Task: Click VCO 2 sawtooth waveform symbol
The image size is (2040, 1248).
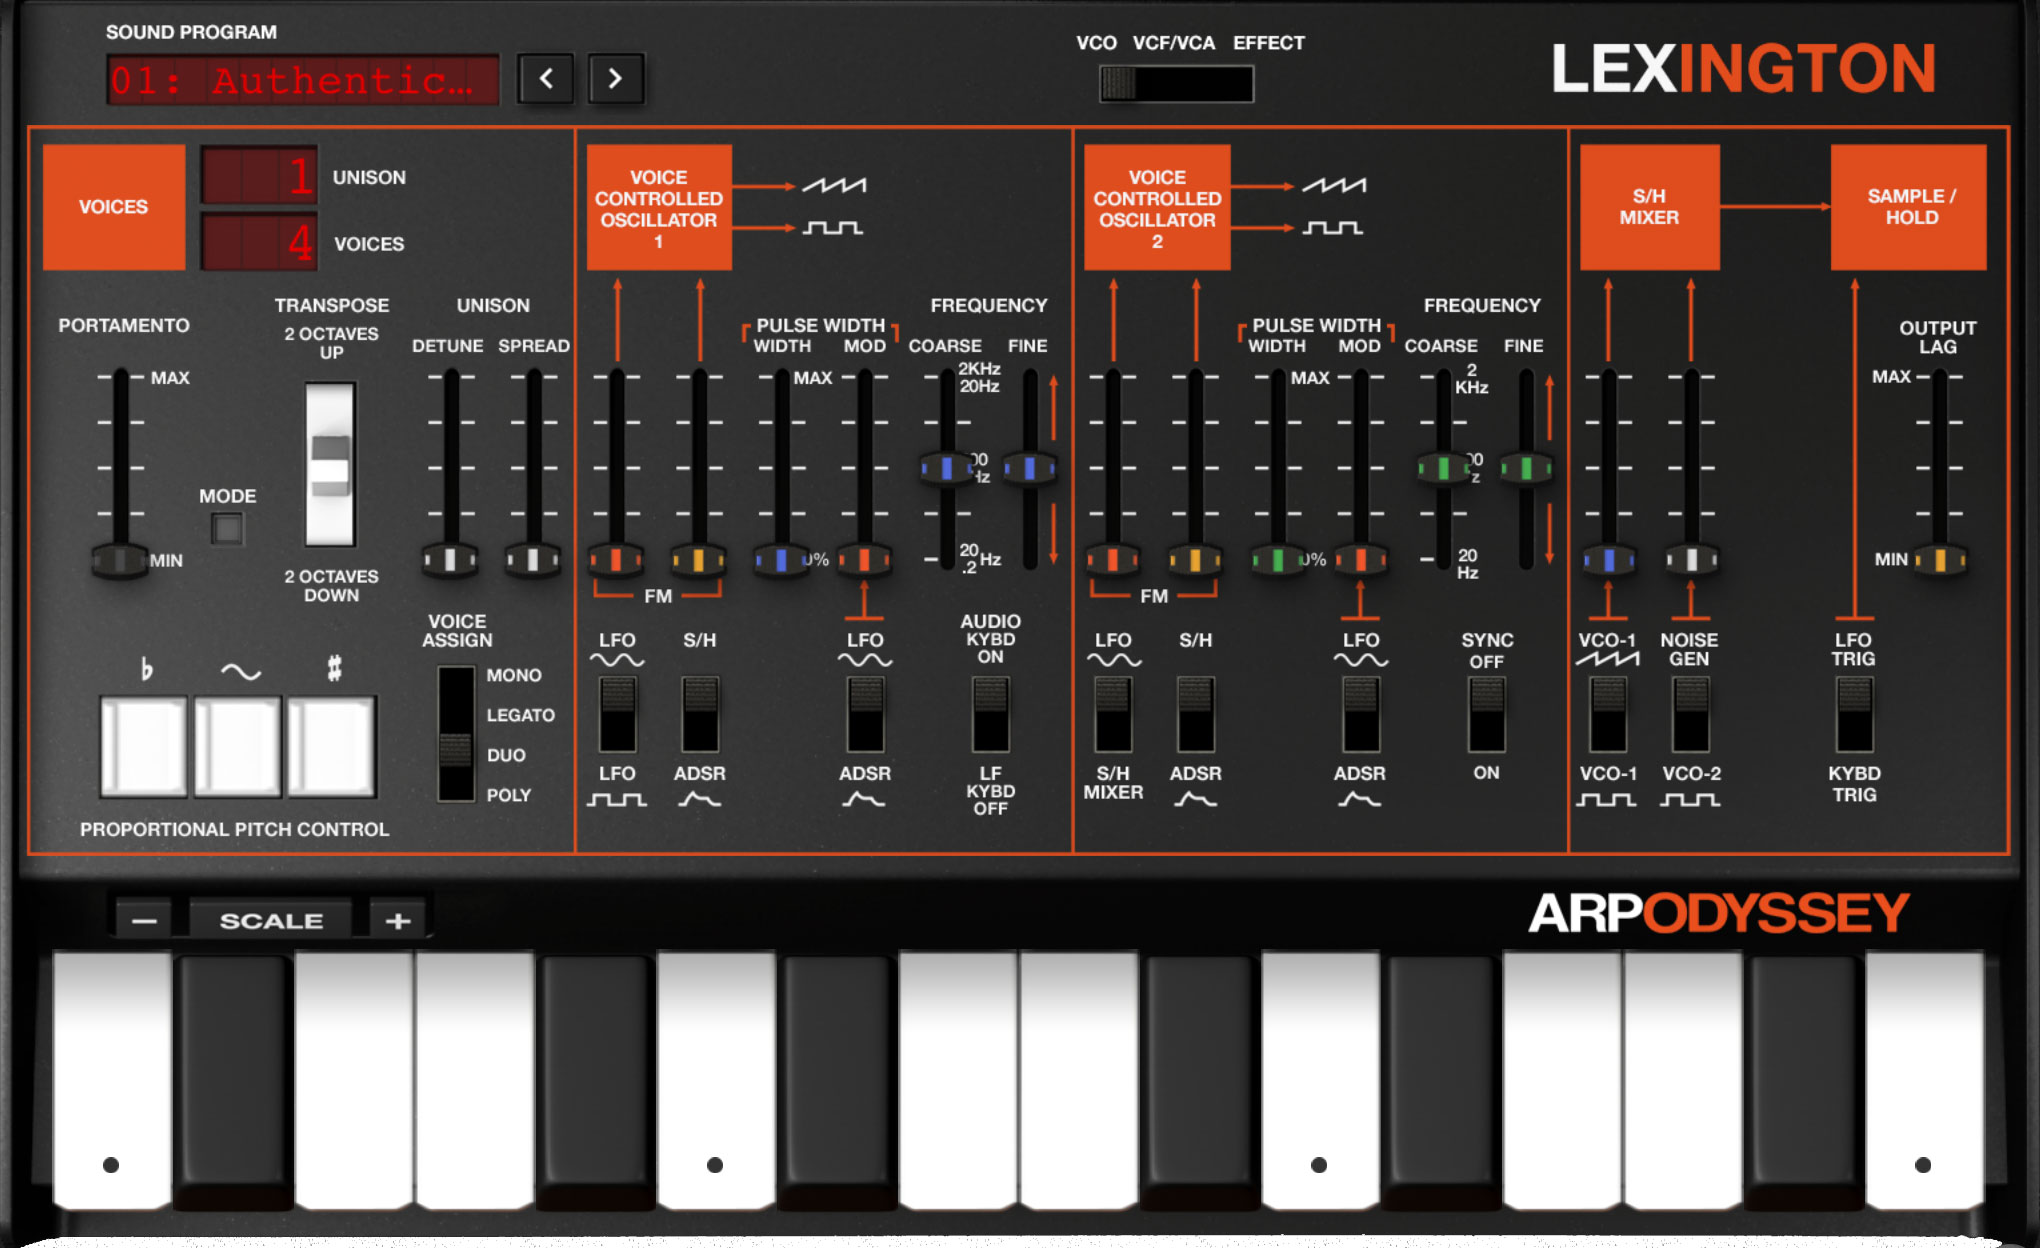Action: (x=1333, y=185)
